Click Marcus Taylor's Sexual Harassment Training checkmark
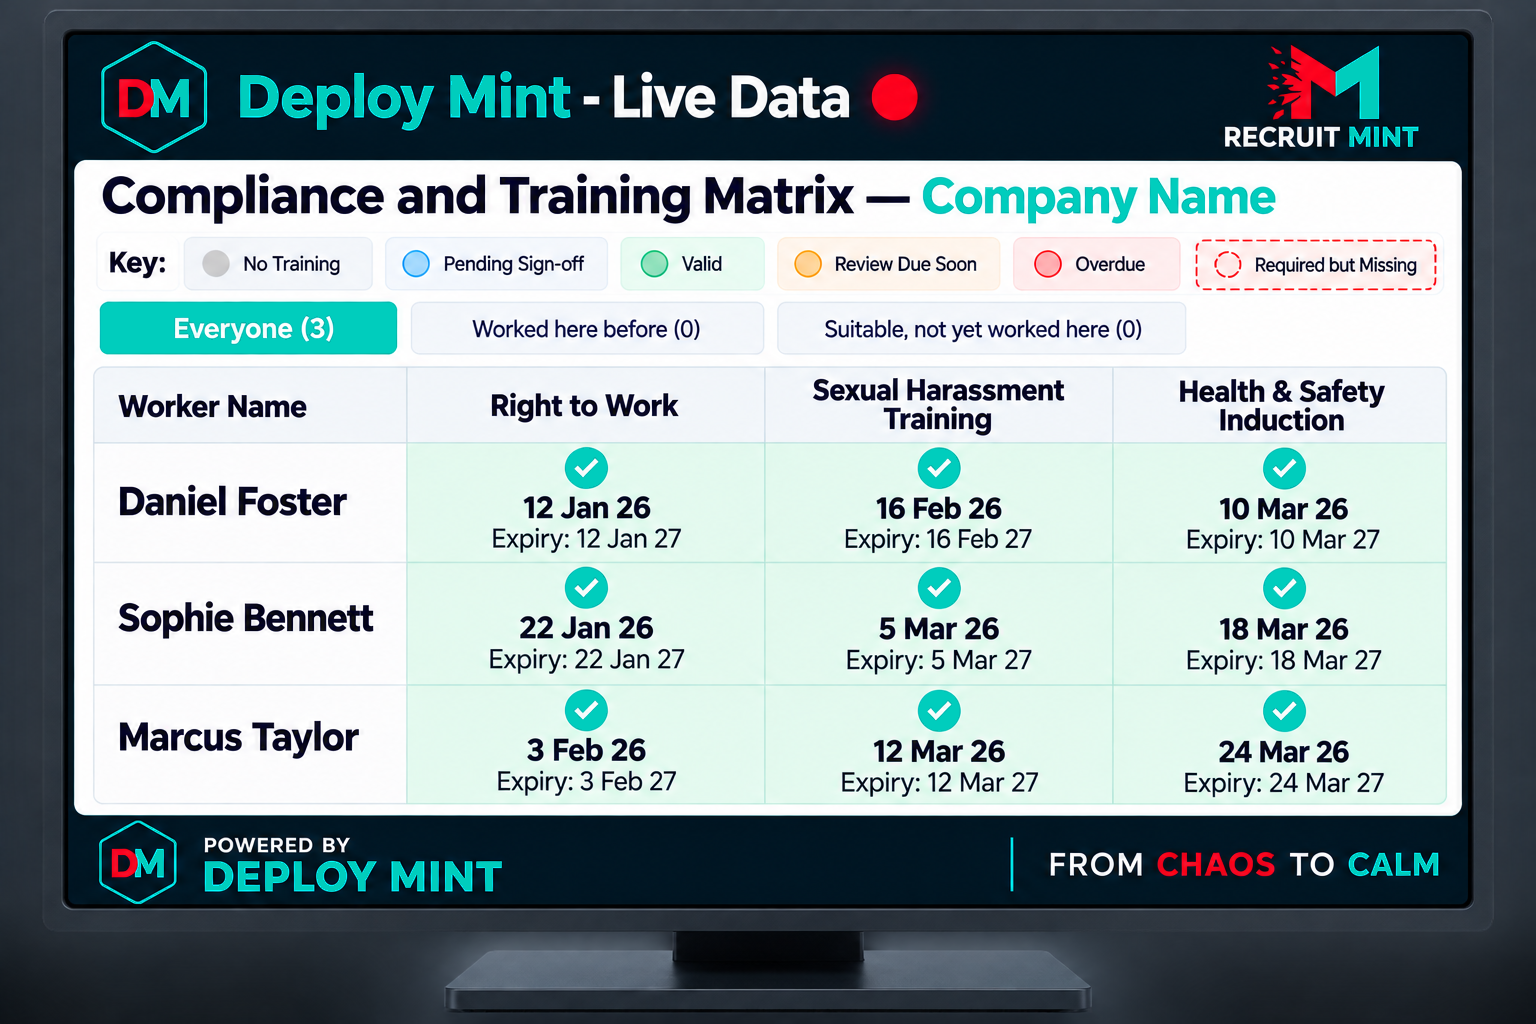 pos(939,711)
